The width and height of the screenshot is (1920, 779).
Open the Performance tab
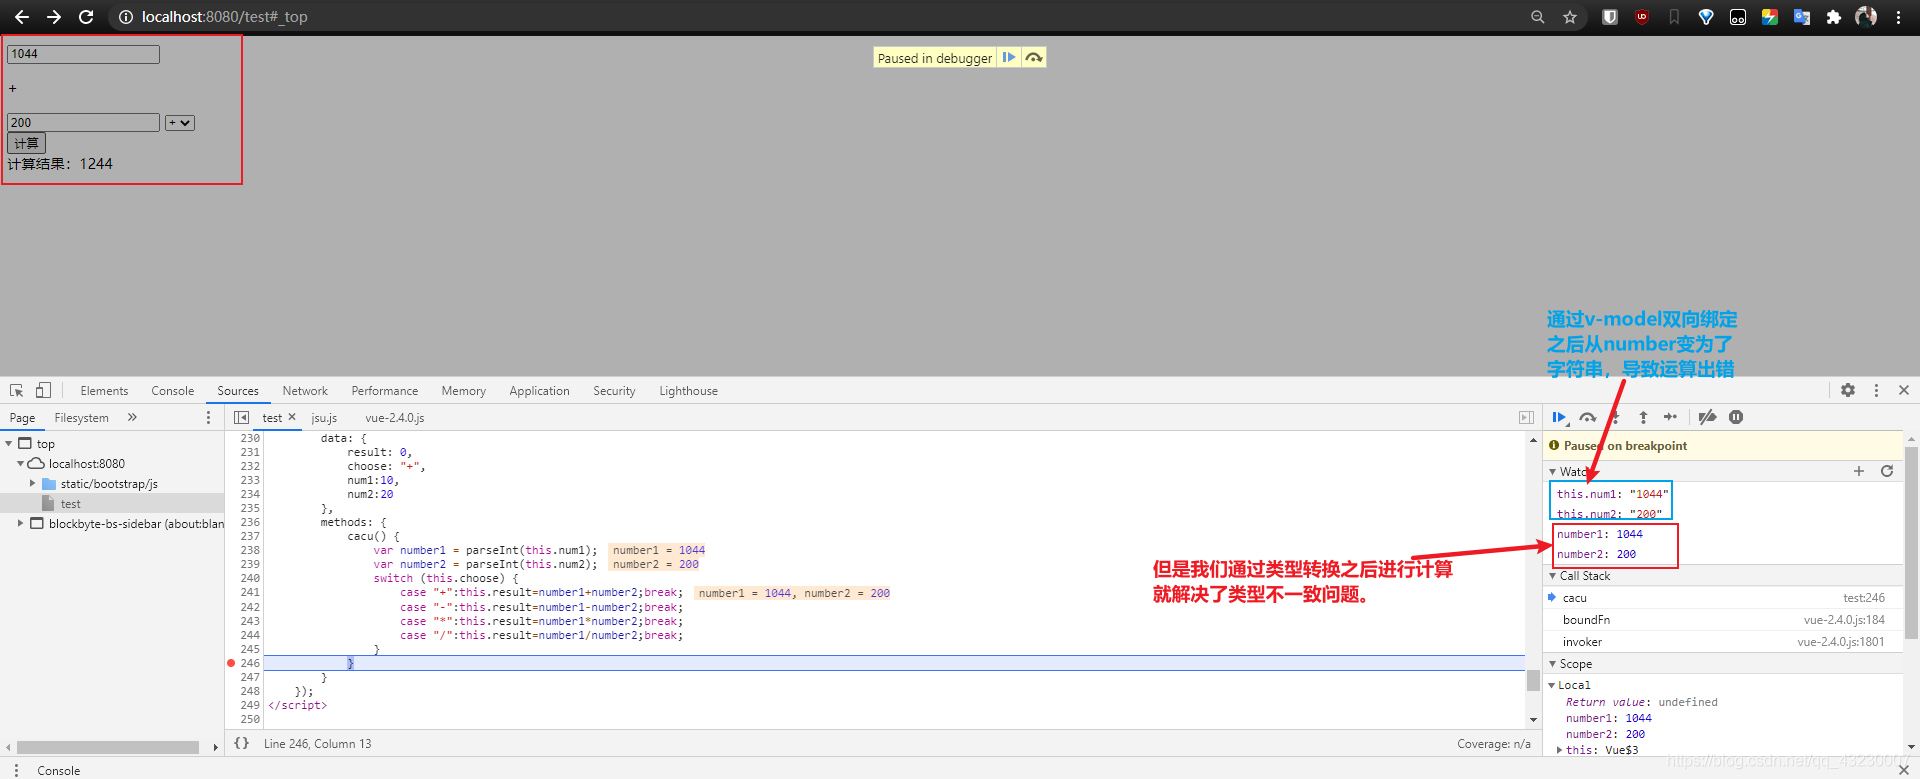pyautogui.click(x=385, y=391)
